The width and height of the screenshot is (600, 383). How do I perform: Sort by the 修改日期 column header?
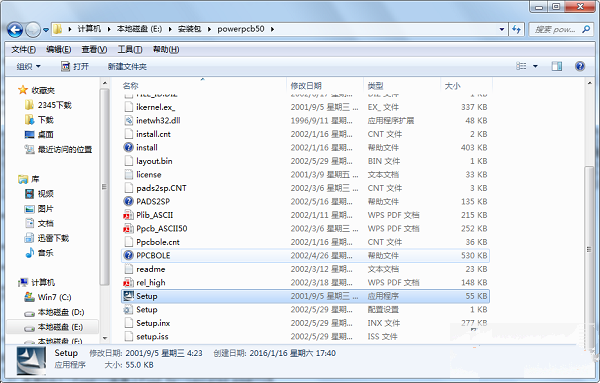[306, 86]
